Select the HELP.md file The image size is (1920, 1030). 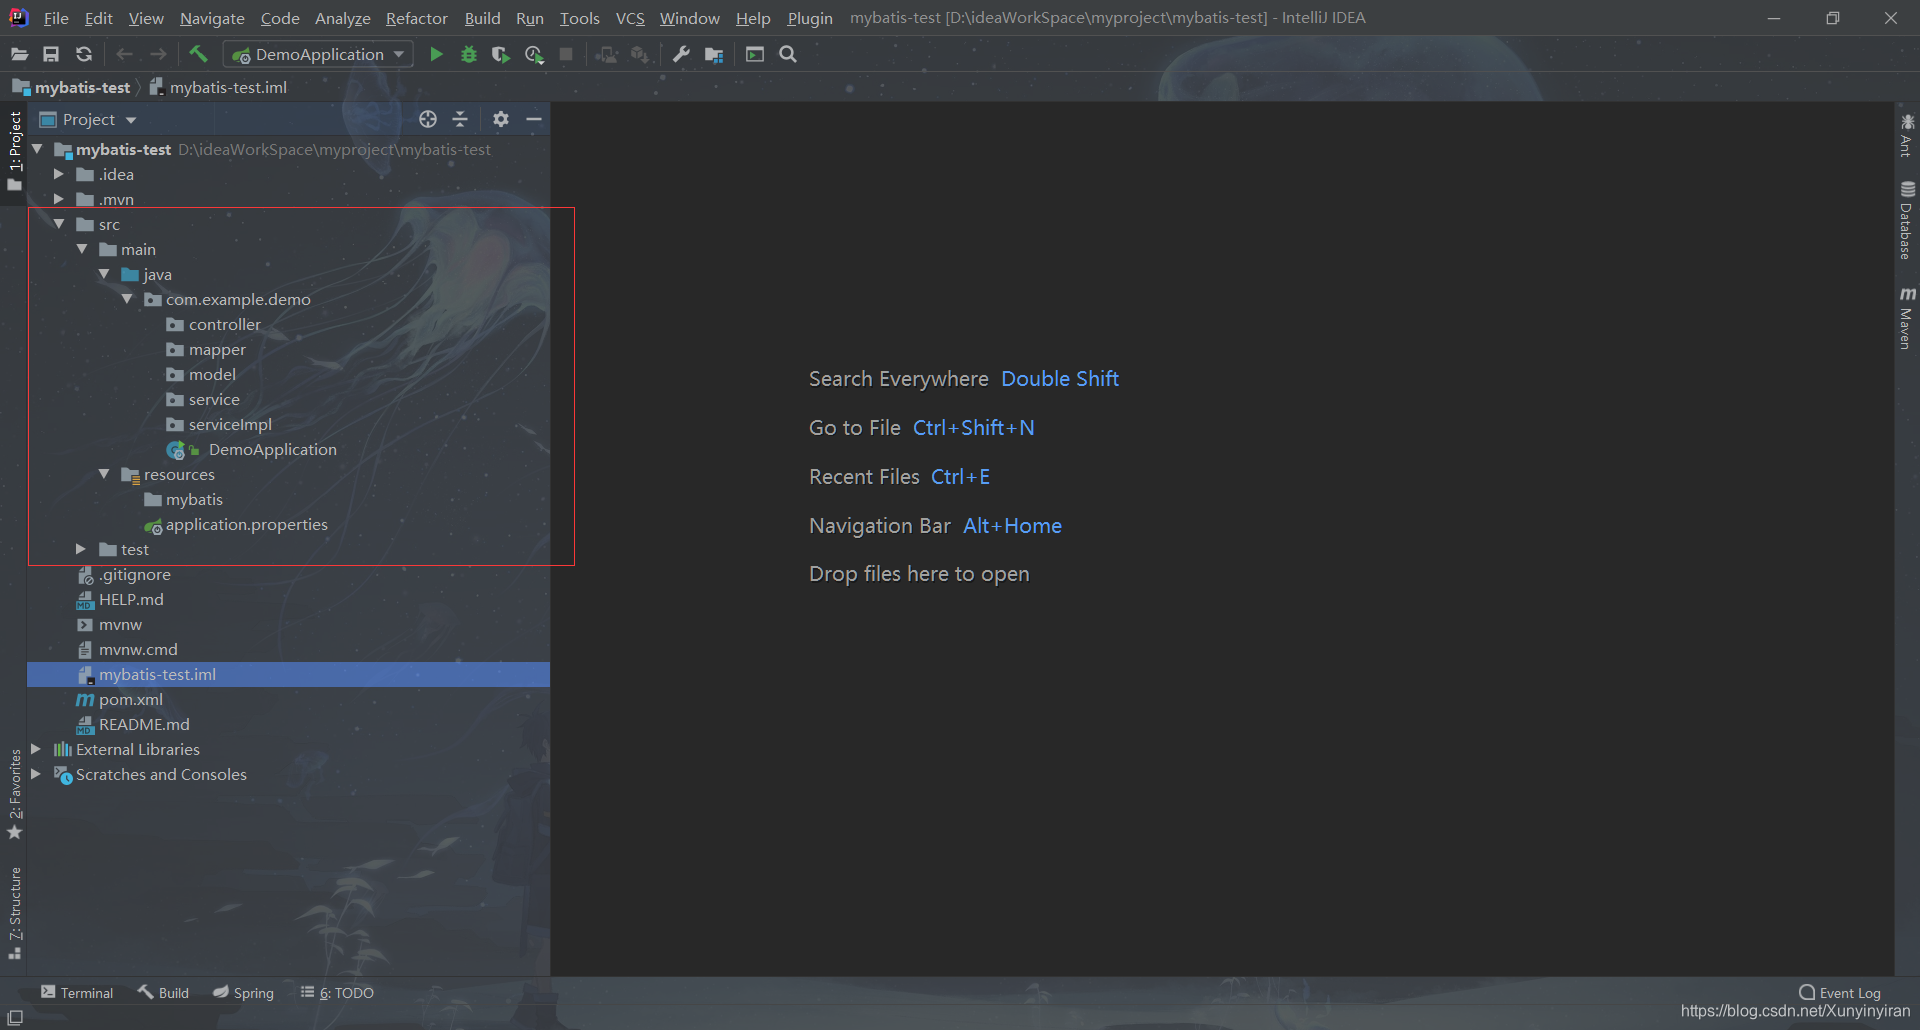(131, 599)
